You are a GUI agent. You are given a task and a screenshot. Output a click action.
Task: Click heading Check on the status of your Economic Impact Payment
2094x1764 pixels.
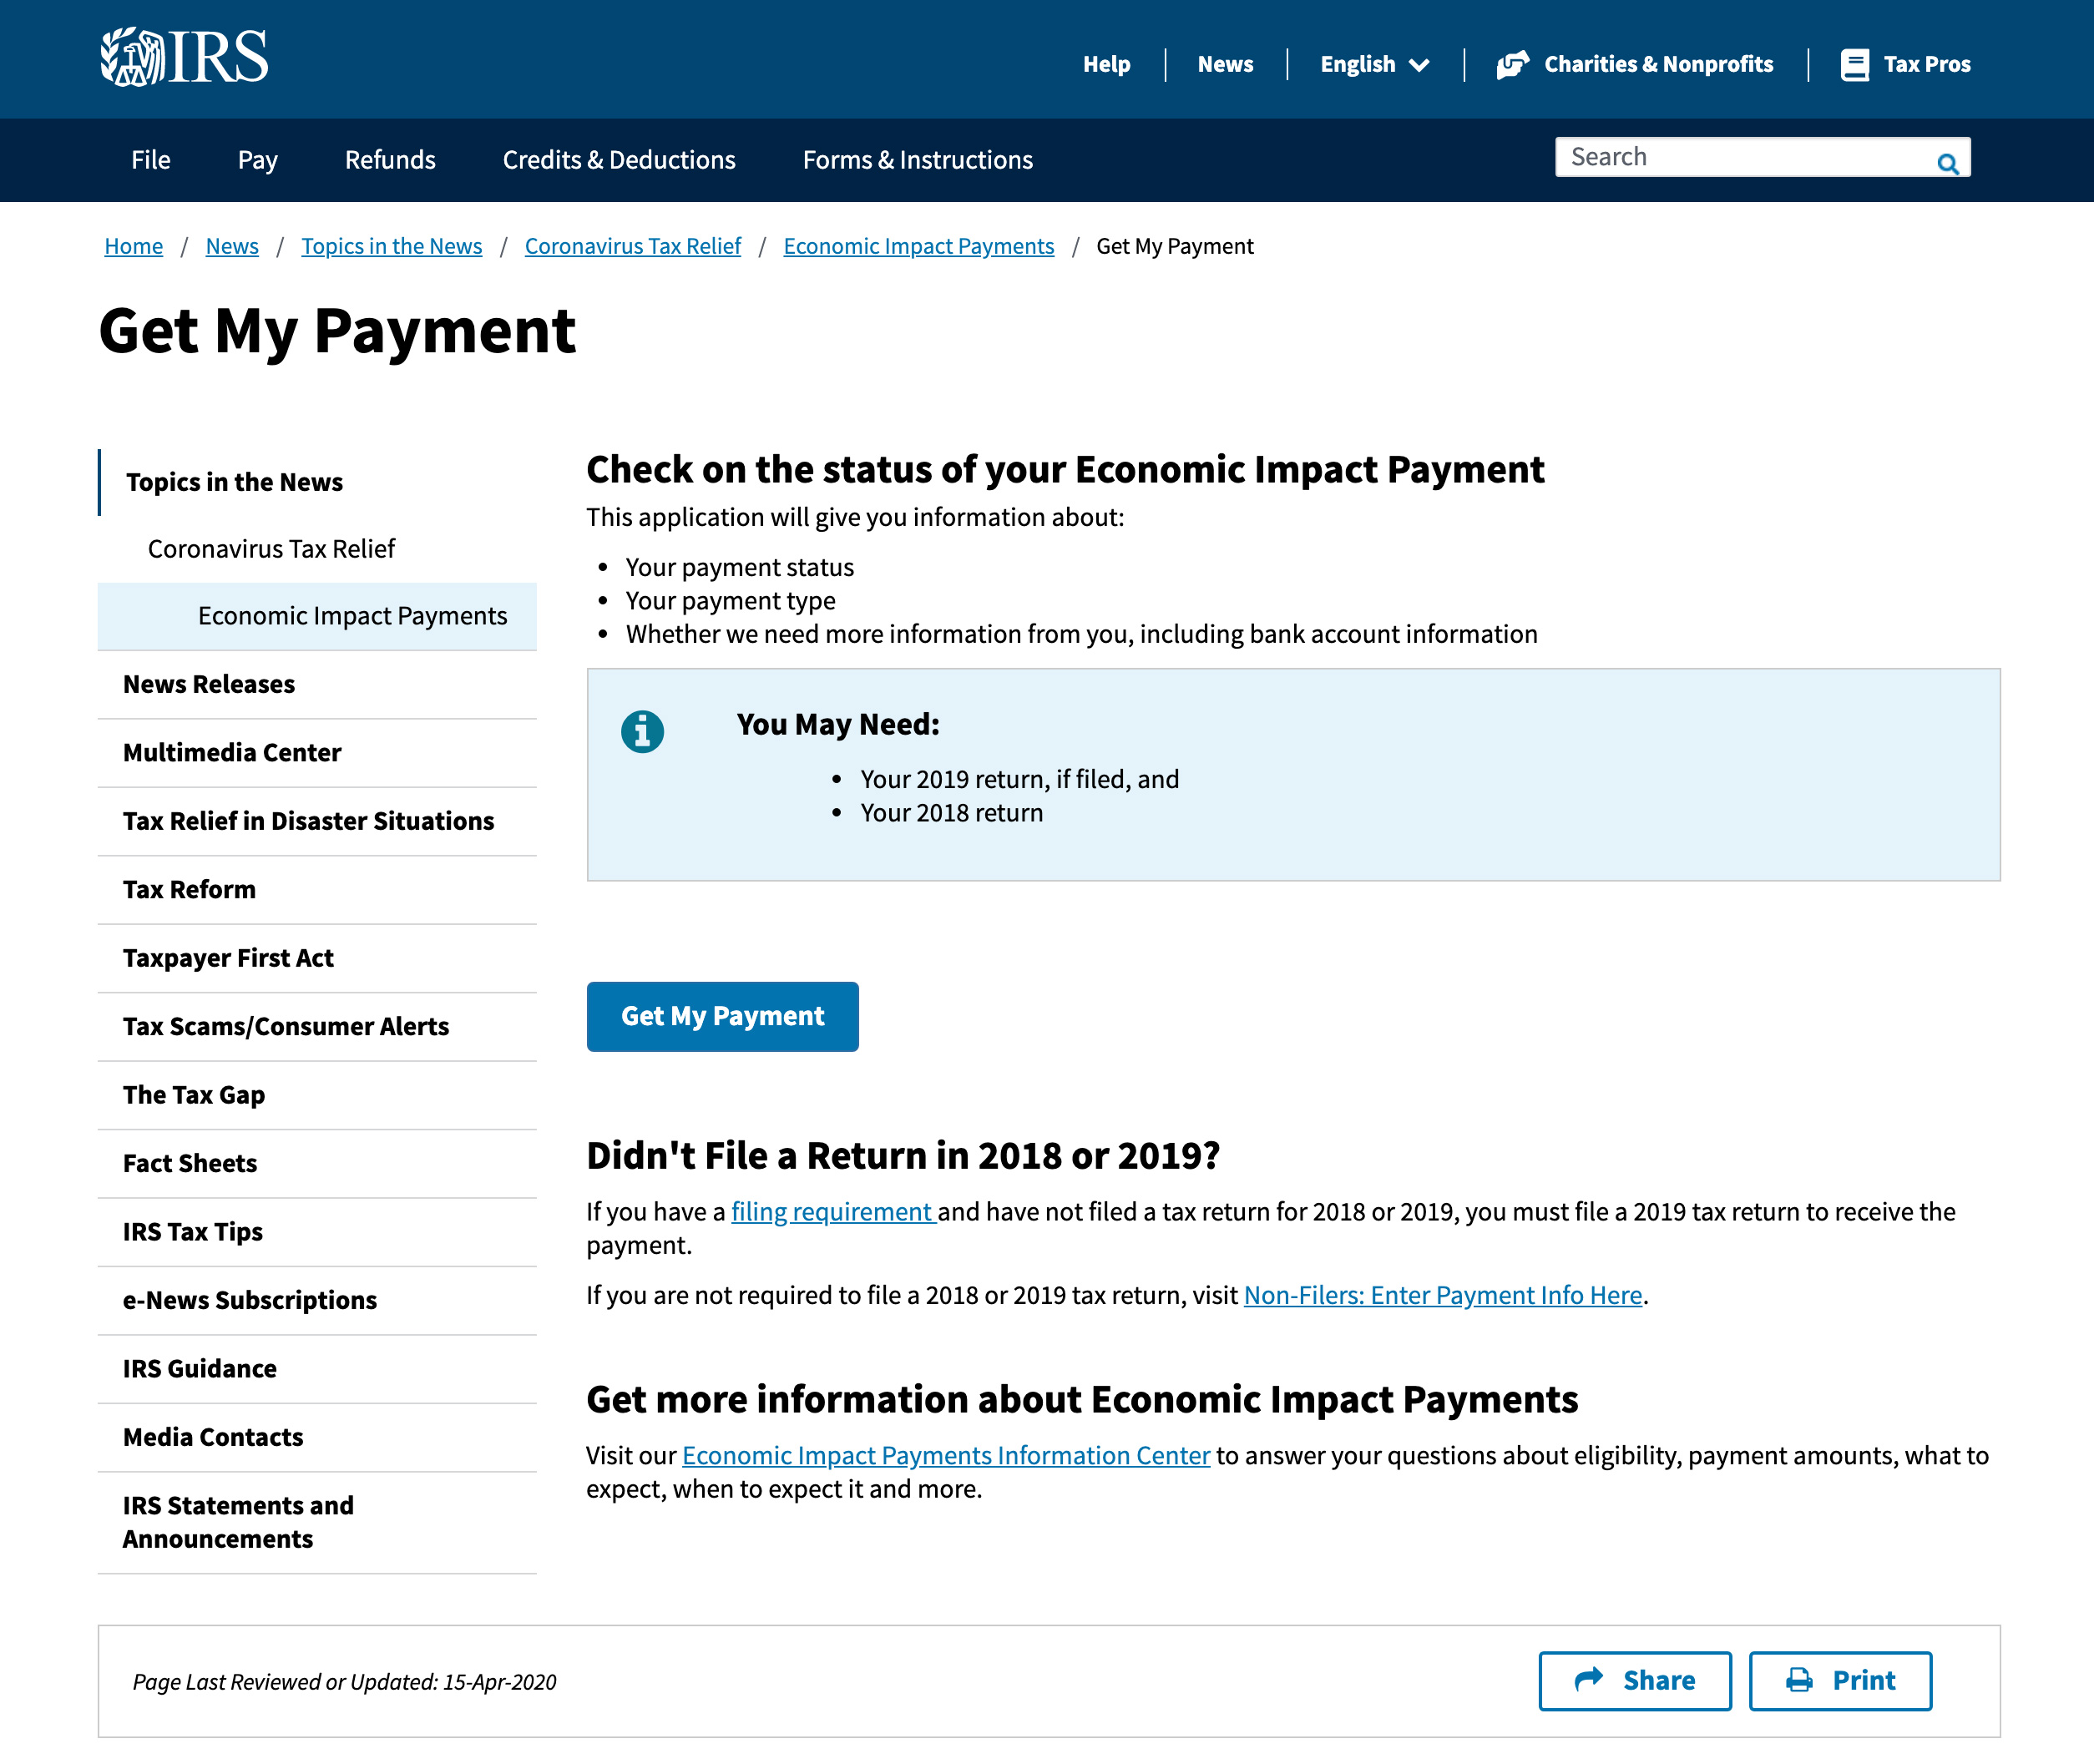pyautogui.click(x=1065, y=470)
